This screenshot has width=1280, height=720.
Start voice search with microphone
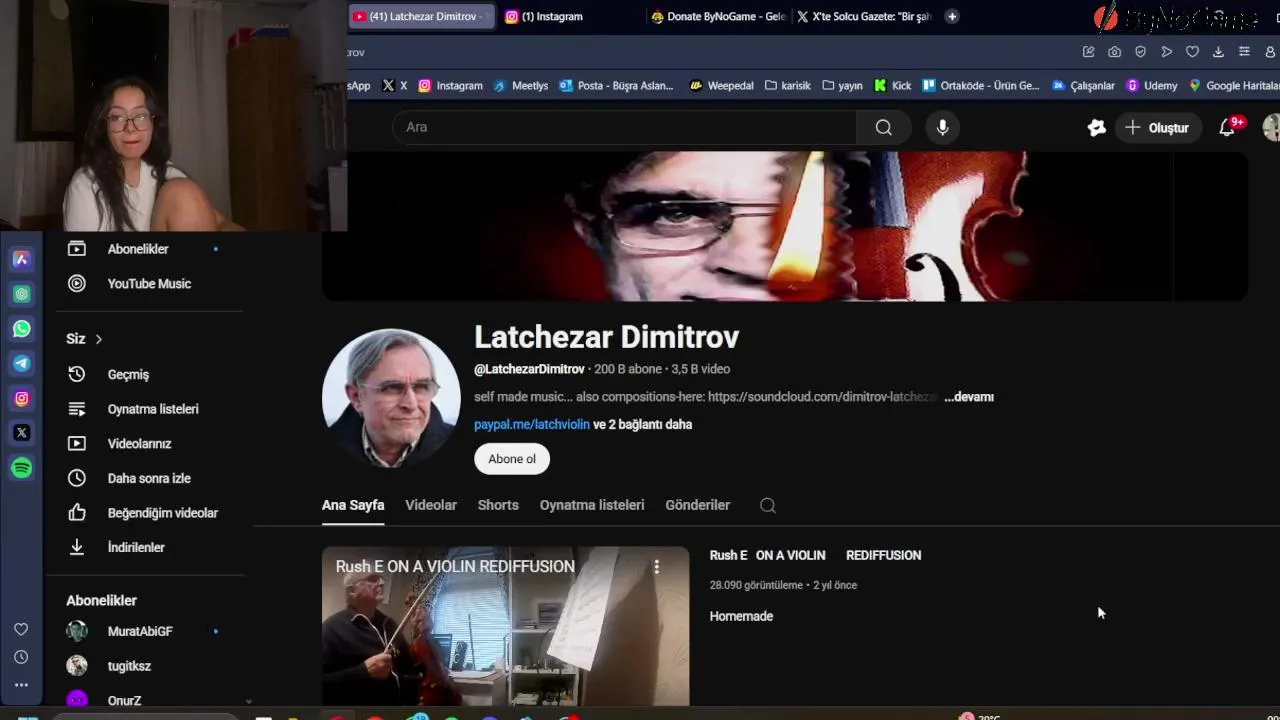(x=942, y=127)
